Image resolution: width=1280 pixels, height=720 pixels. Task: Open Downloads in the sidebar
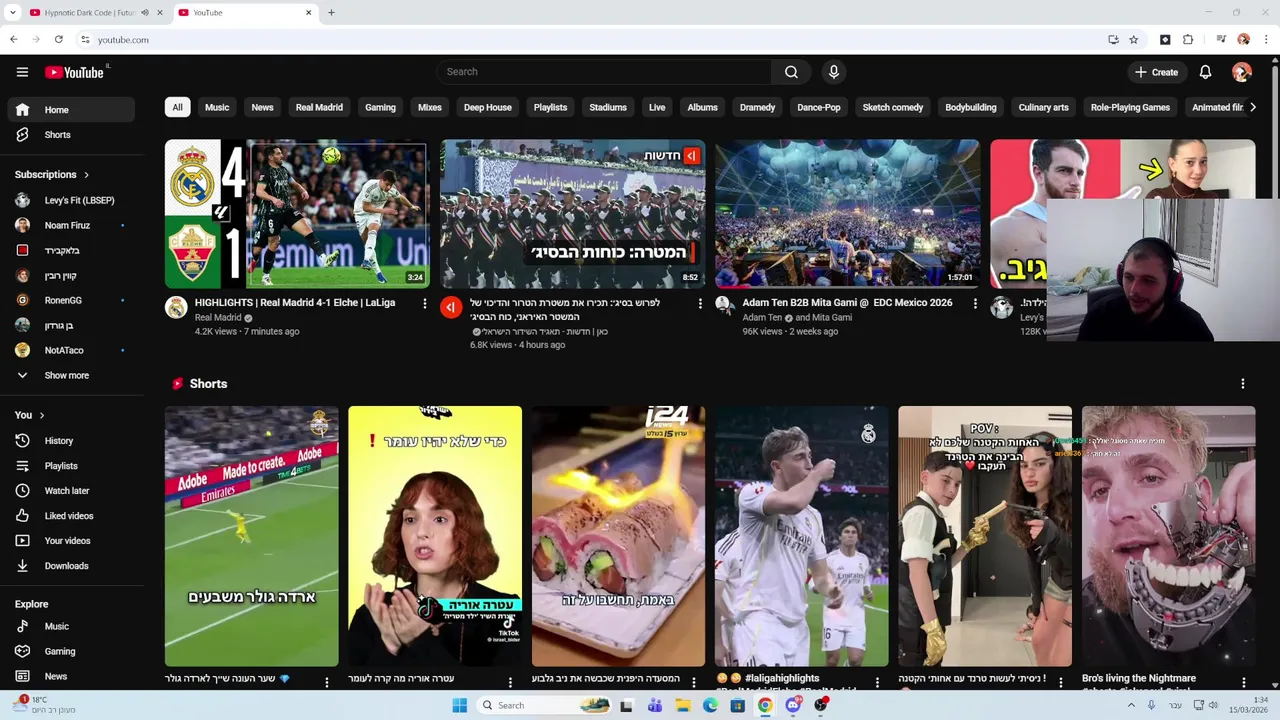coord(70,566)
